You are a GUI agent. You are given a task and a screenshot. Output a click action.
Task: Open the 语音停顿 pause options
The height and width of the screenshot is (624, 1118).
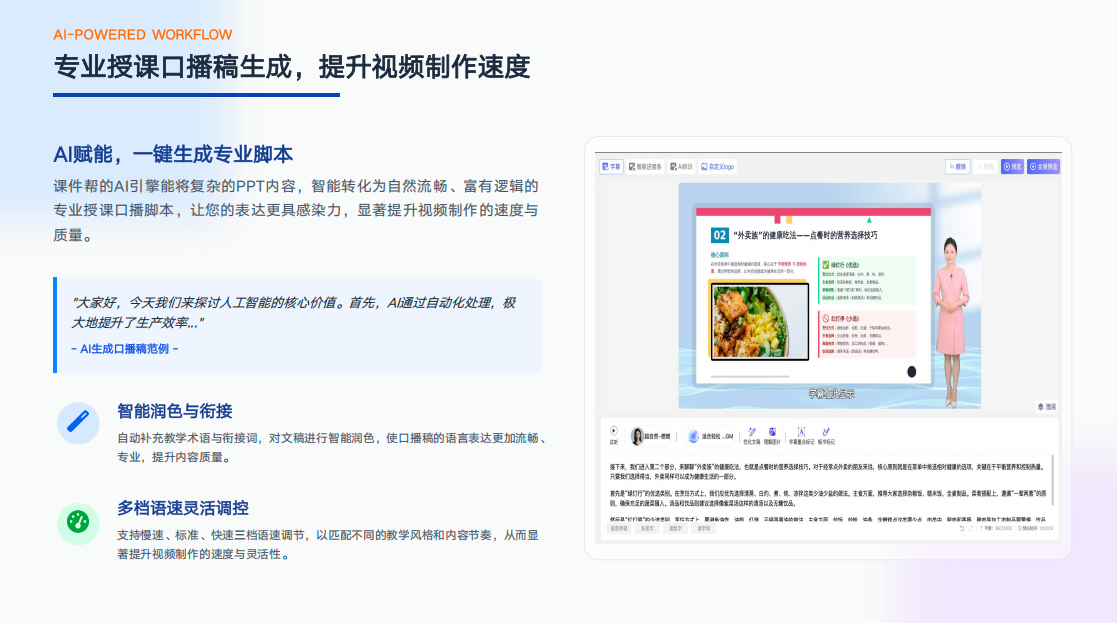pyautogui.click(x=617, y=531)
